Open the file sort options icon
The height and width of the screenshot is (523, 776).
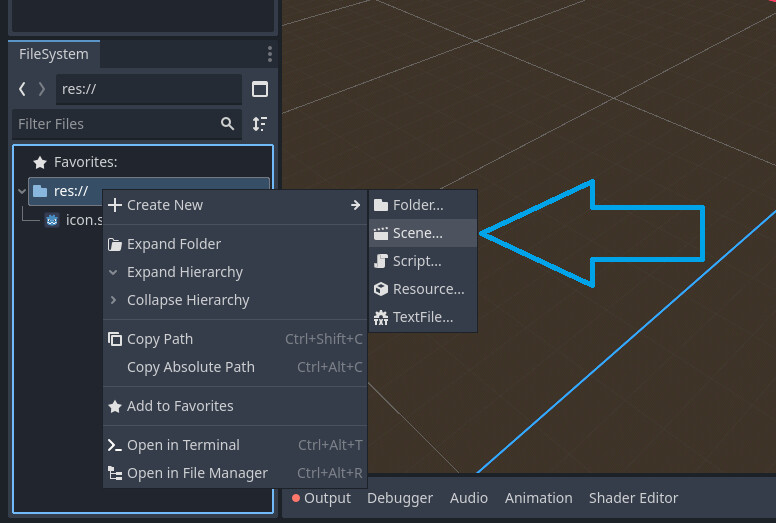260,124
